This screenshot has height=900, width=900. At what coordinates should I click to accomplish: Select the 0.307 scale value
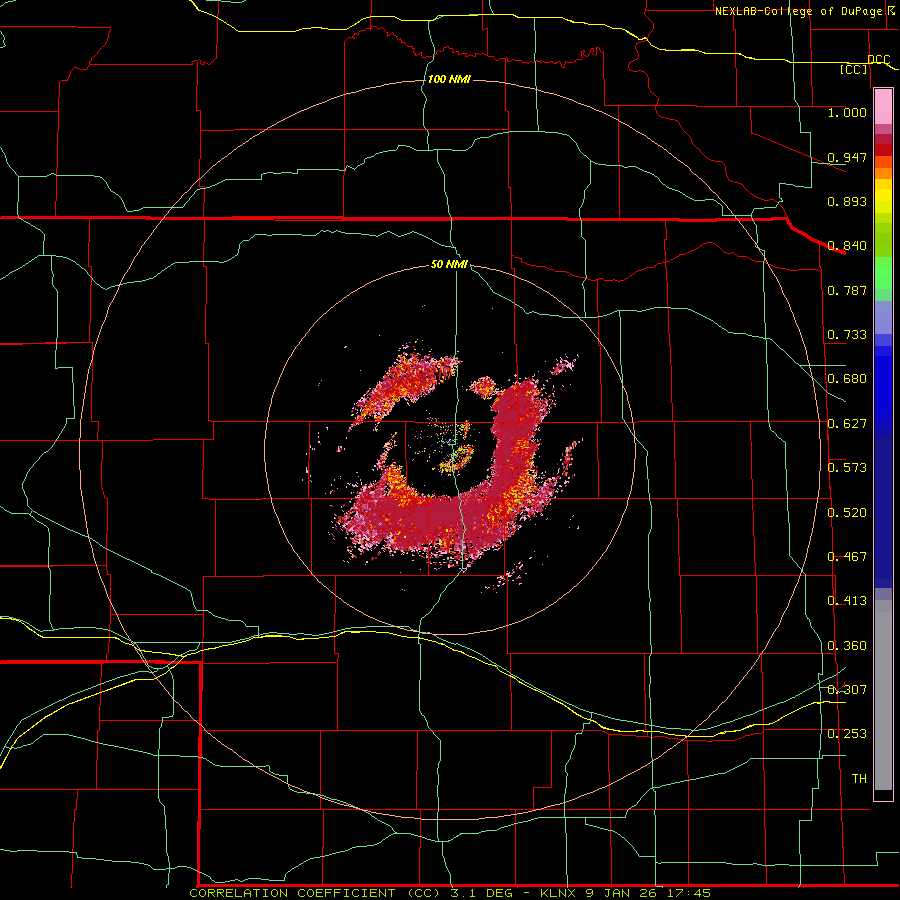[x=847, y=690]
